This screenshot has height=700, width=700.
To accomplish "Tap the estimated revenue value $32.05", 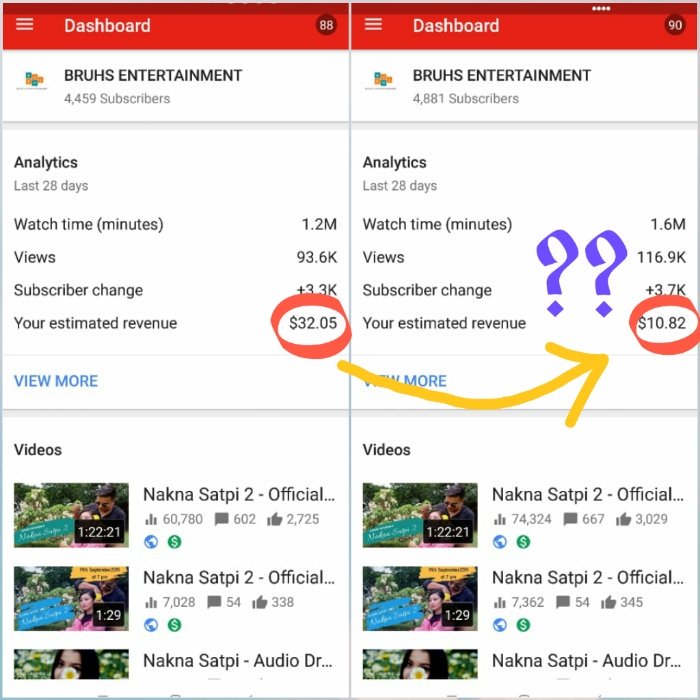I will [x=313, y=323].
